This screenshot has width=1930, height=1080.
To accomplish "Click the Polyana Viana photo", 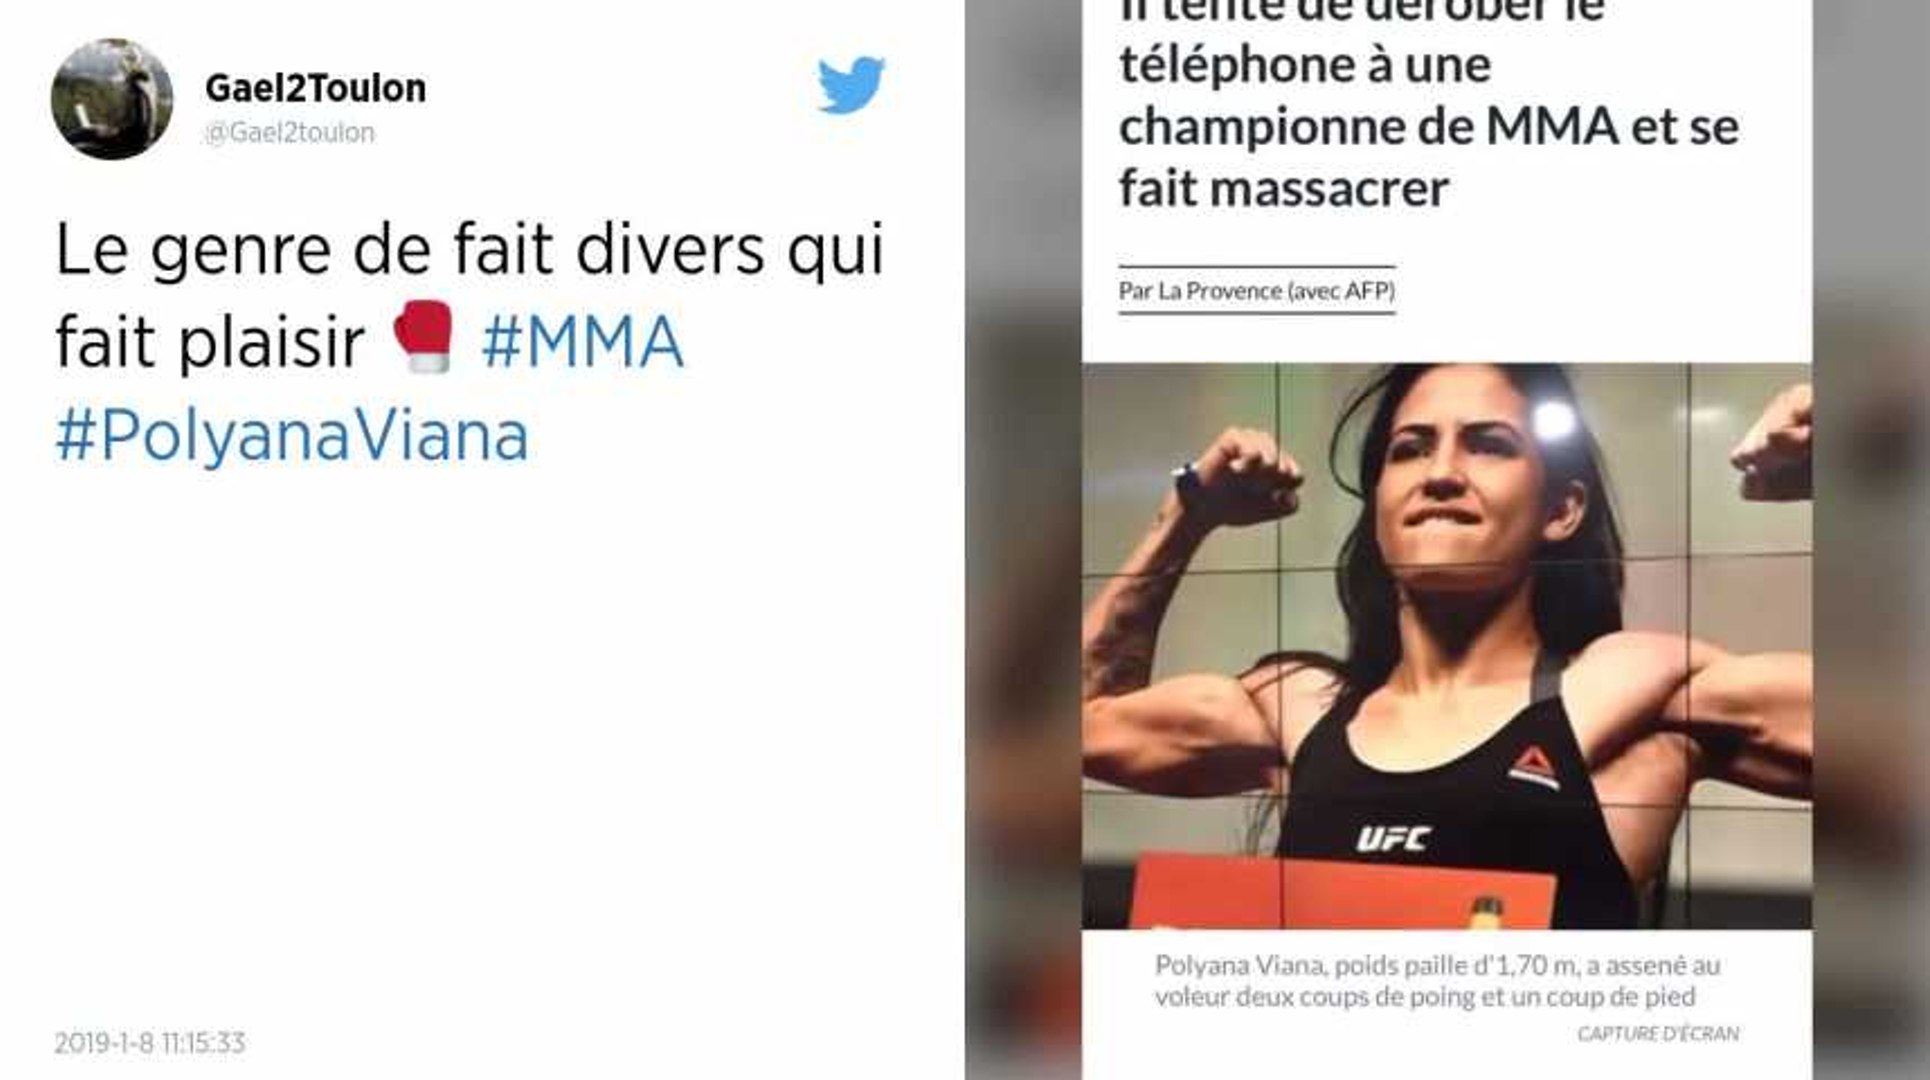I will 1446,646.
